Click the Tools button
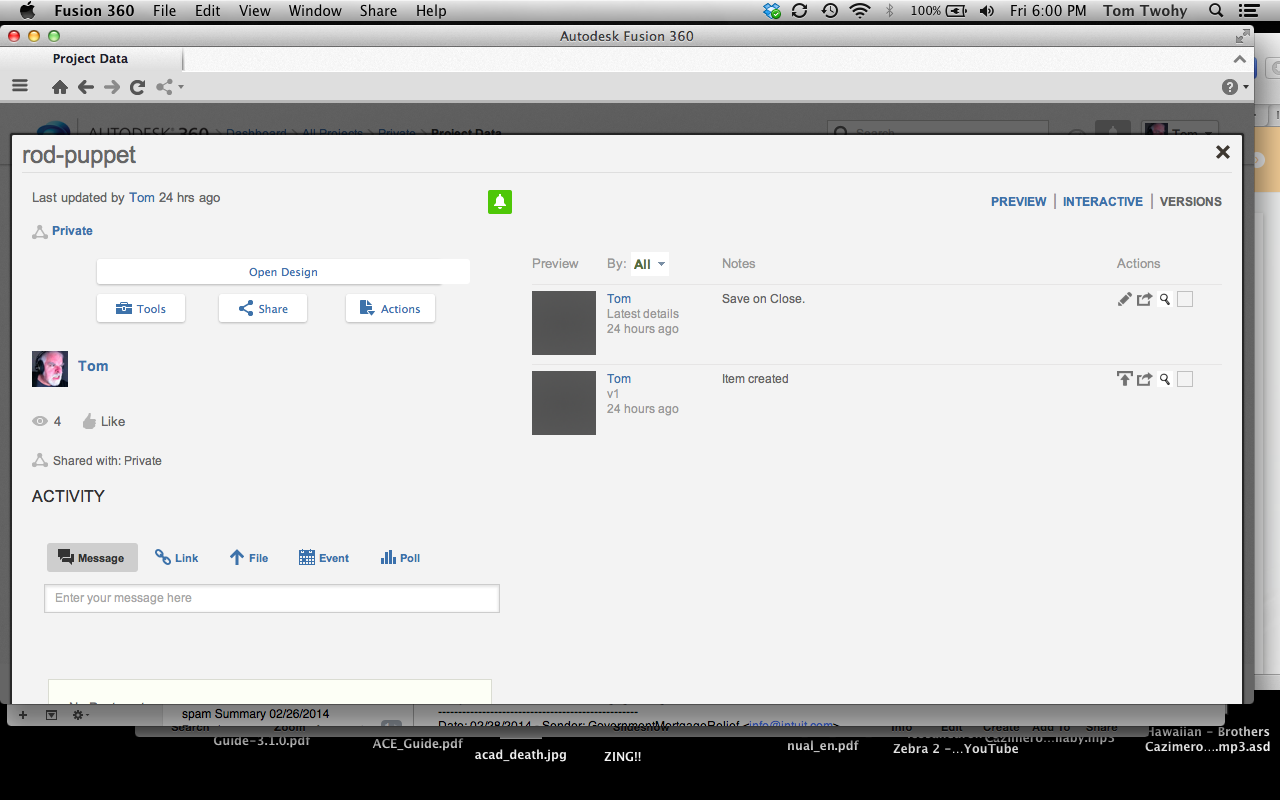 pos(141,309)
